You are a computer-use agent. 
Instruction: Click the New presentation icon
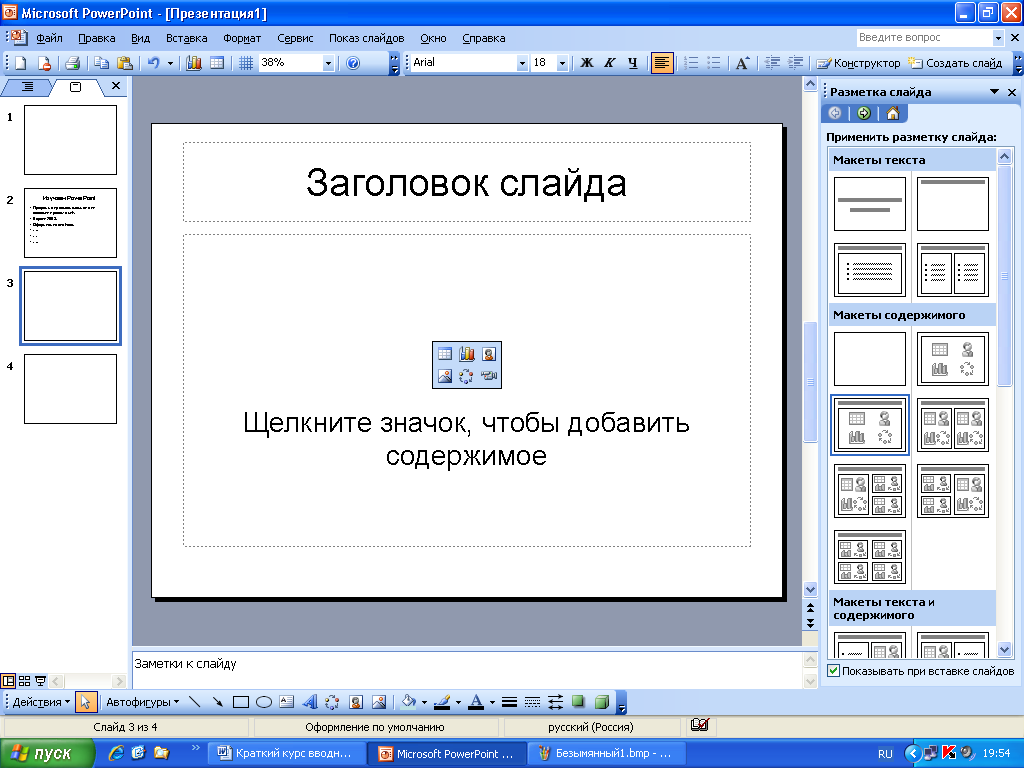21,63
